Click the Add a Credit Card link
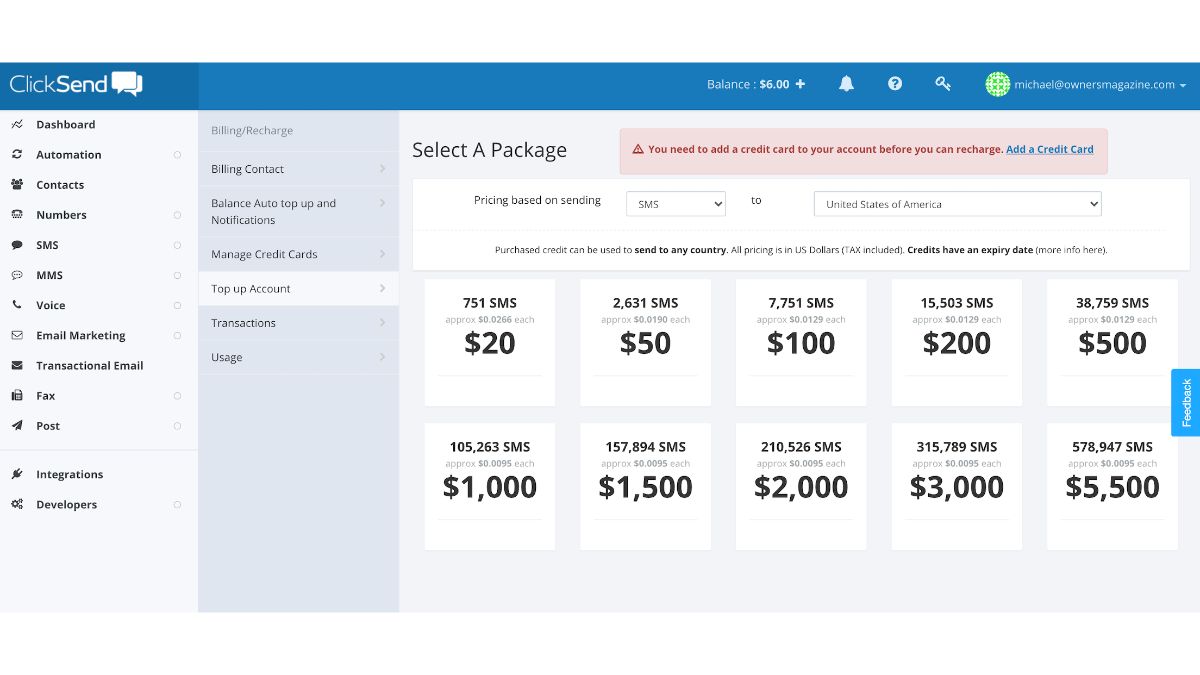This screenshot has height=675, width=1200. tap(1049, 150)
